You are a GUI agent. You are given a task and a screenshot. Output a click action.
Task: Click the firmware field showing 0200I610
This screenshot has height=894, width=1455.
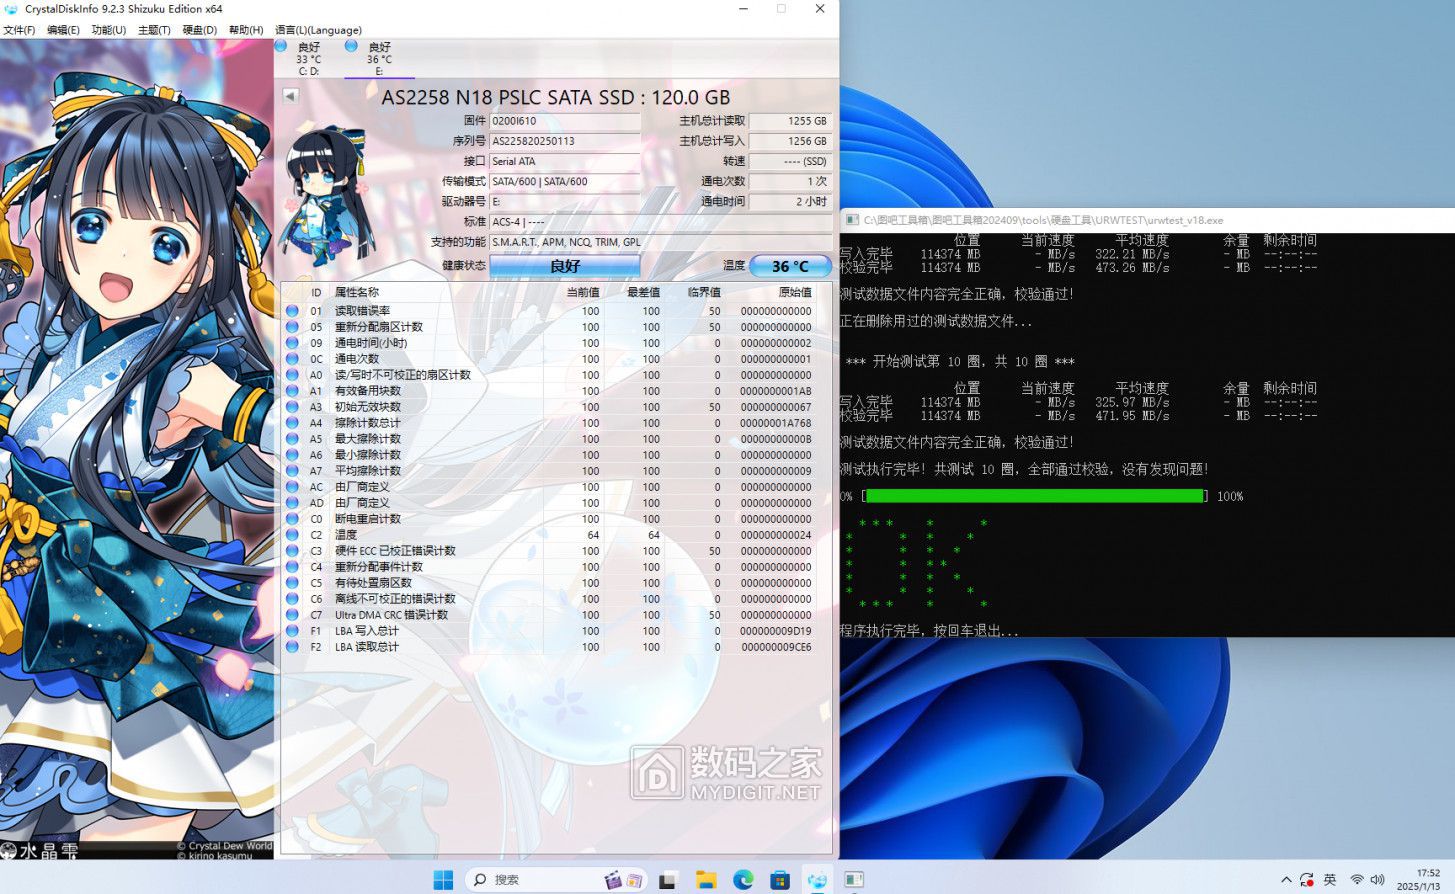pos(565,121)
